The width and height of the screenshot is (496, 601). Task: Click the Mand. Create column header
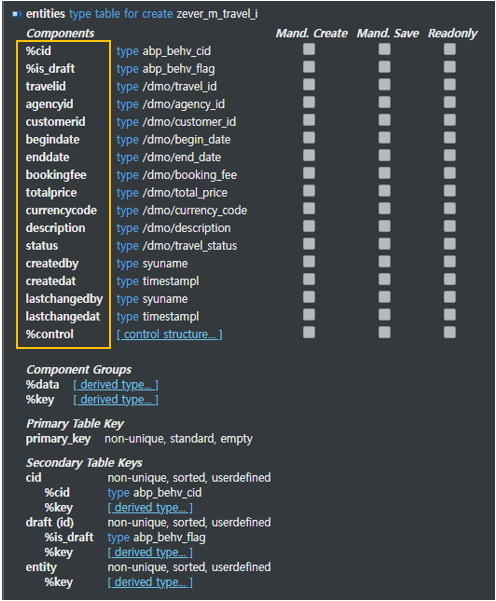coord(312,33)
